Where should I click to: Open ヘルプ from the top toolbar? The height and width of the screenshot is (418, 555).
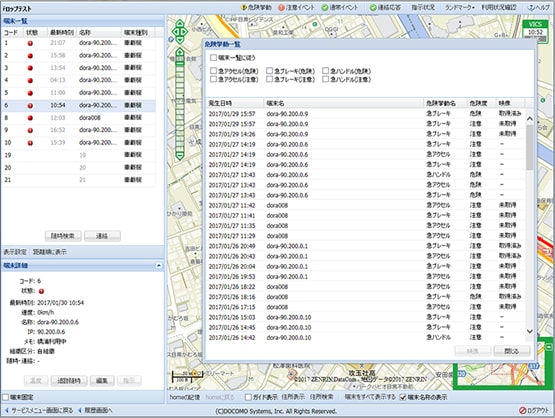tap(539, 7)
